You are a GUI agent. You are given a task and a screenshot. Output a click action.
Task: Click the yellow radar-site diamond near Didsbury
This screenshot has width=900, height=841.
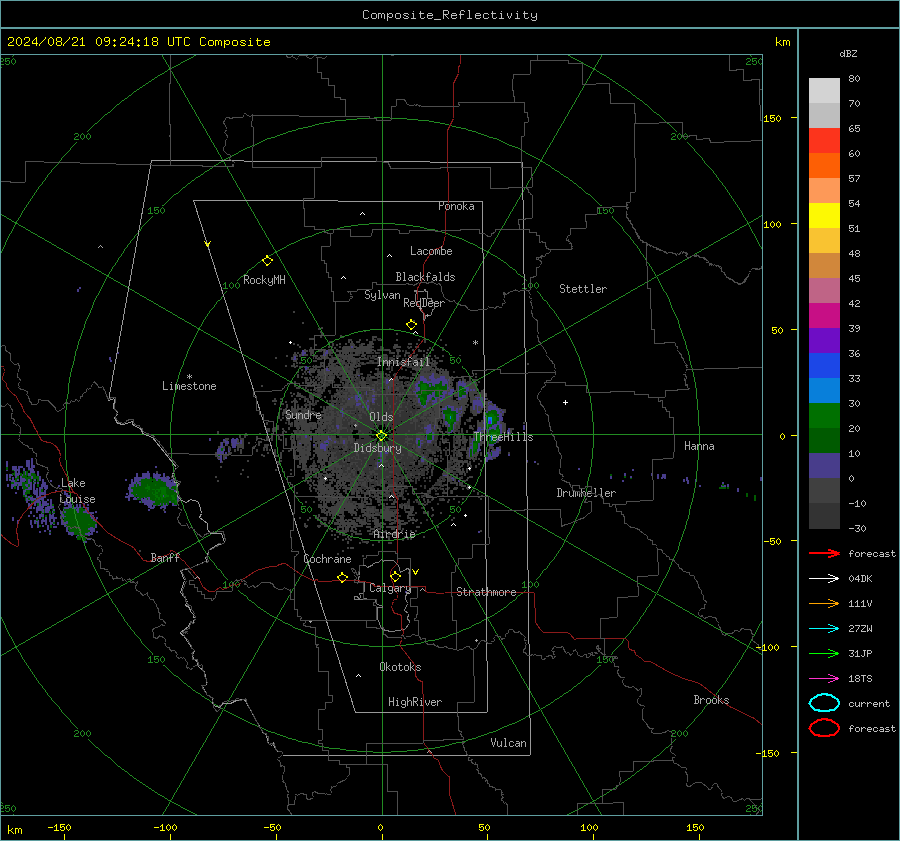381,436
